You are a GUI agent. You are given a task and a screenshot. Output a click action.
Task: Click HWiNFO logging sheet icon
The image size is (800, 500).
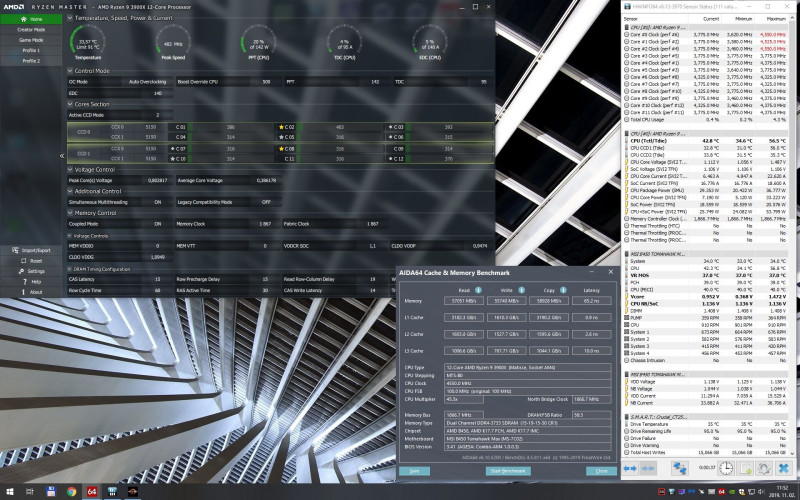[745, 468]
